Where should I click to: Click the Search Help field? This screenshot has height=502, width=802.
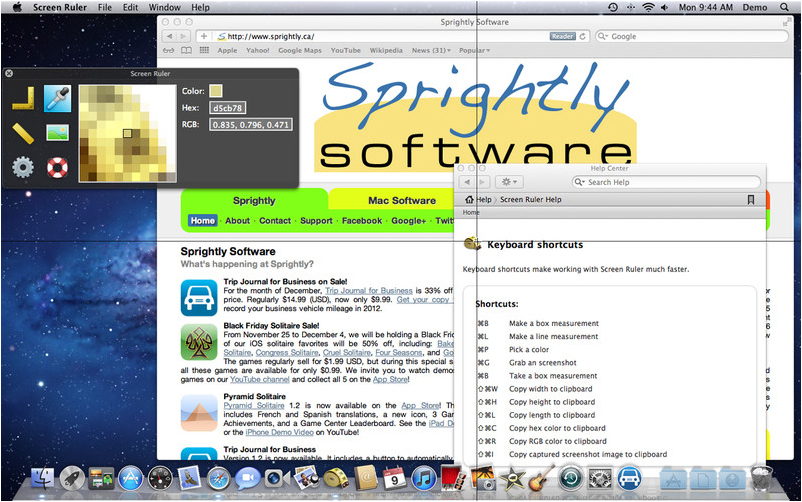point(666,182)
